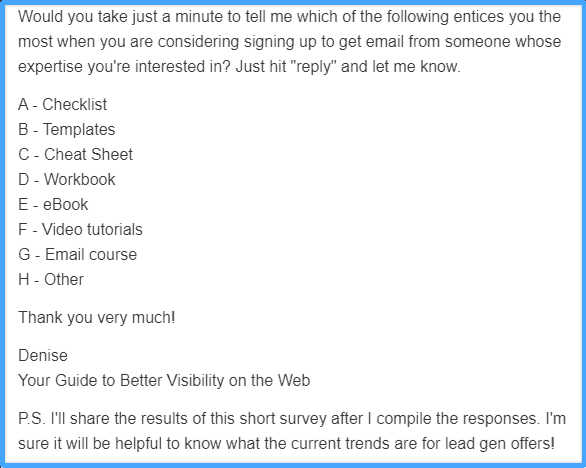Click the "G - Email course" line

point(77,255)
